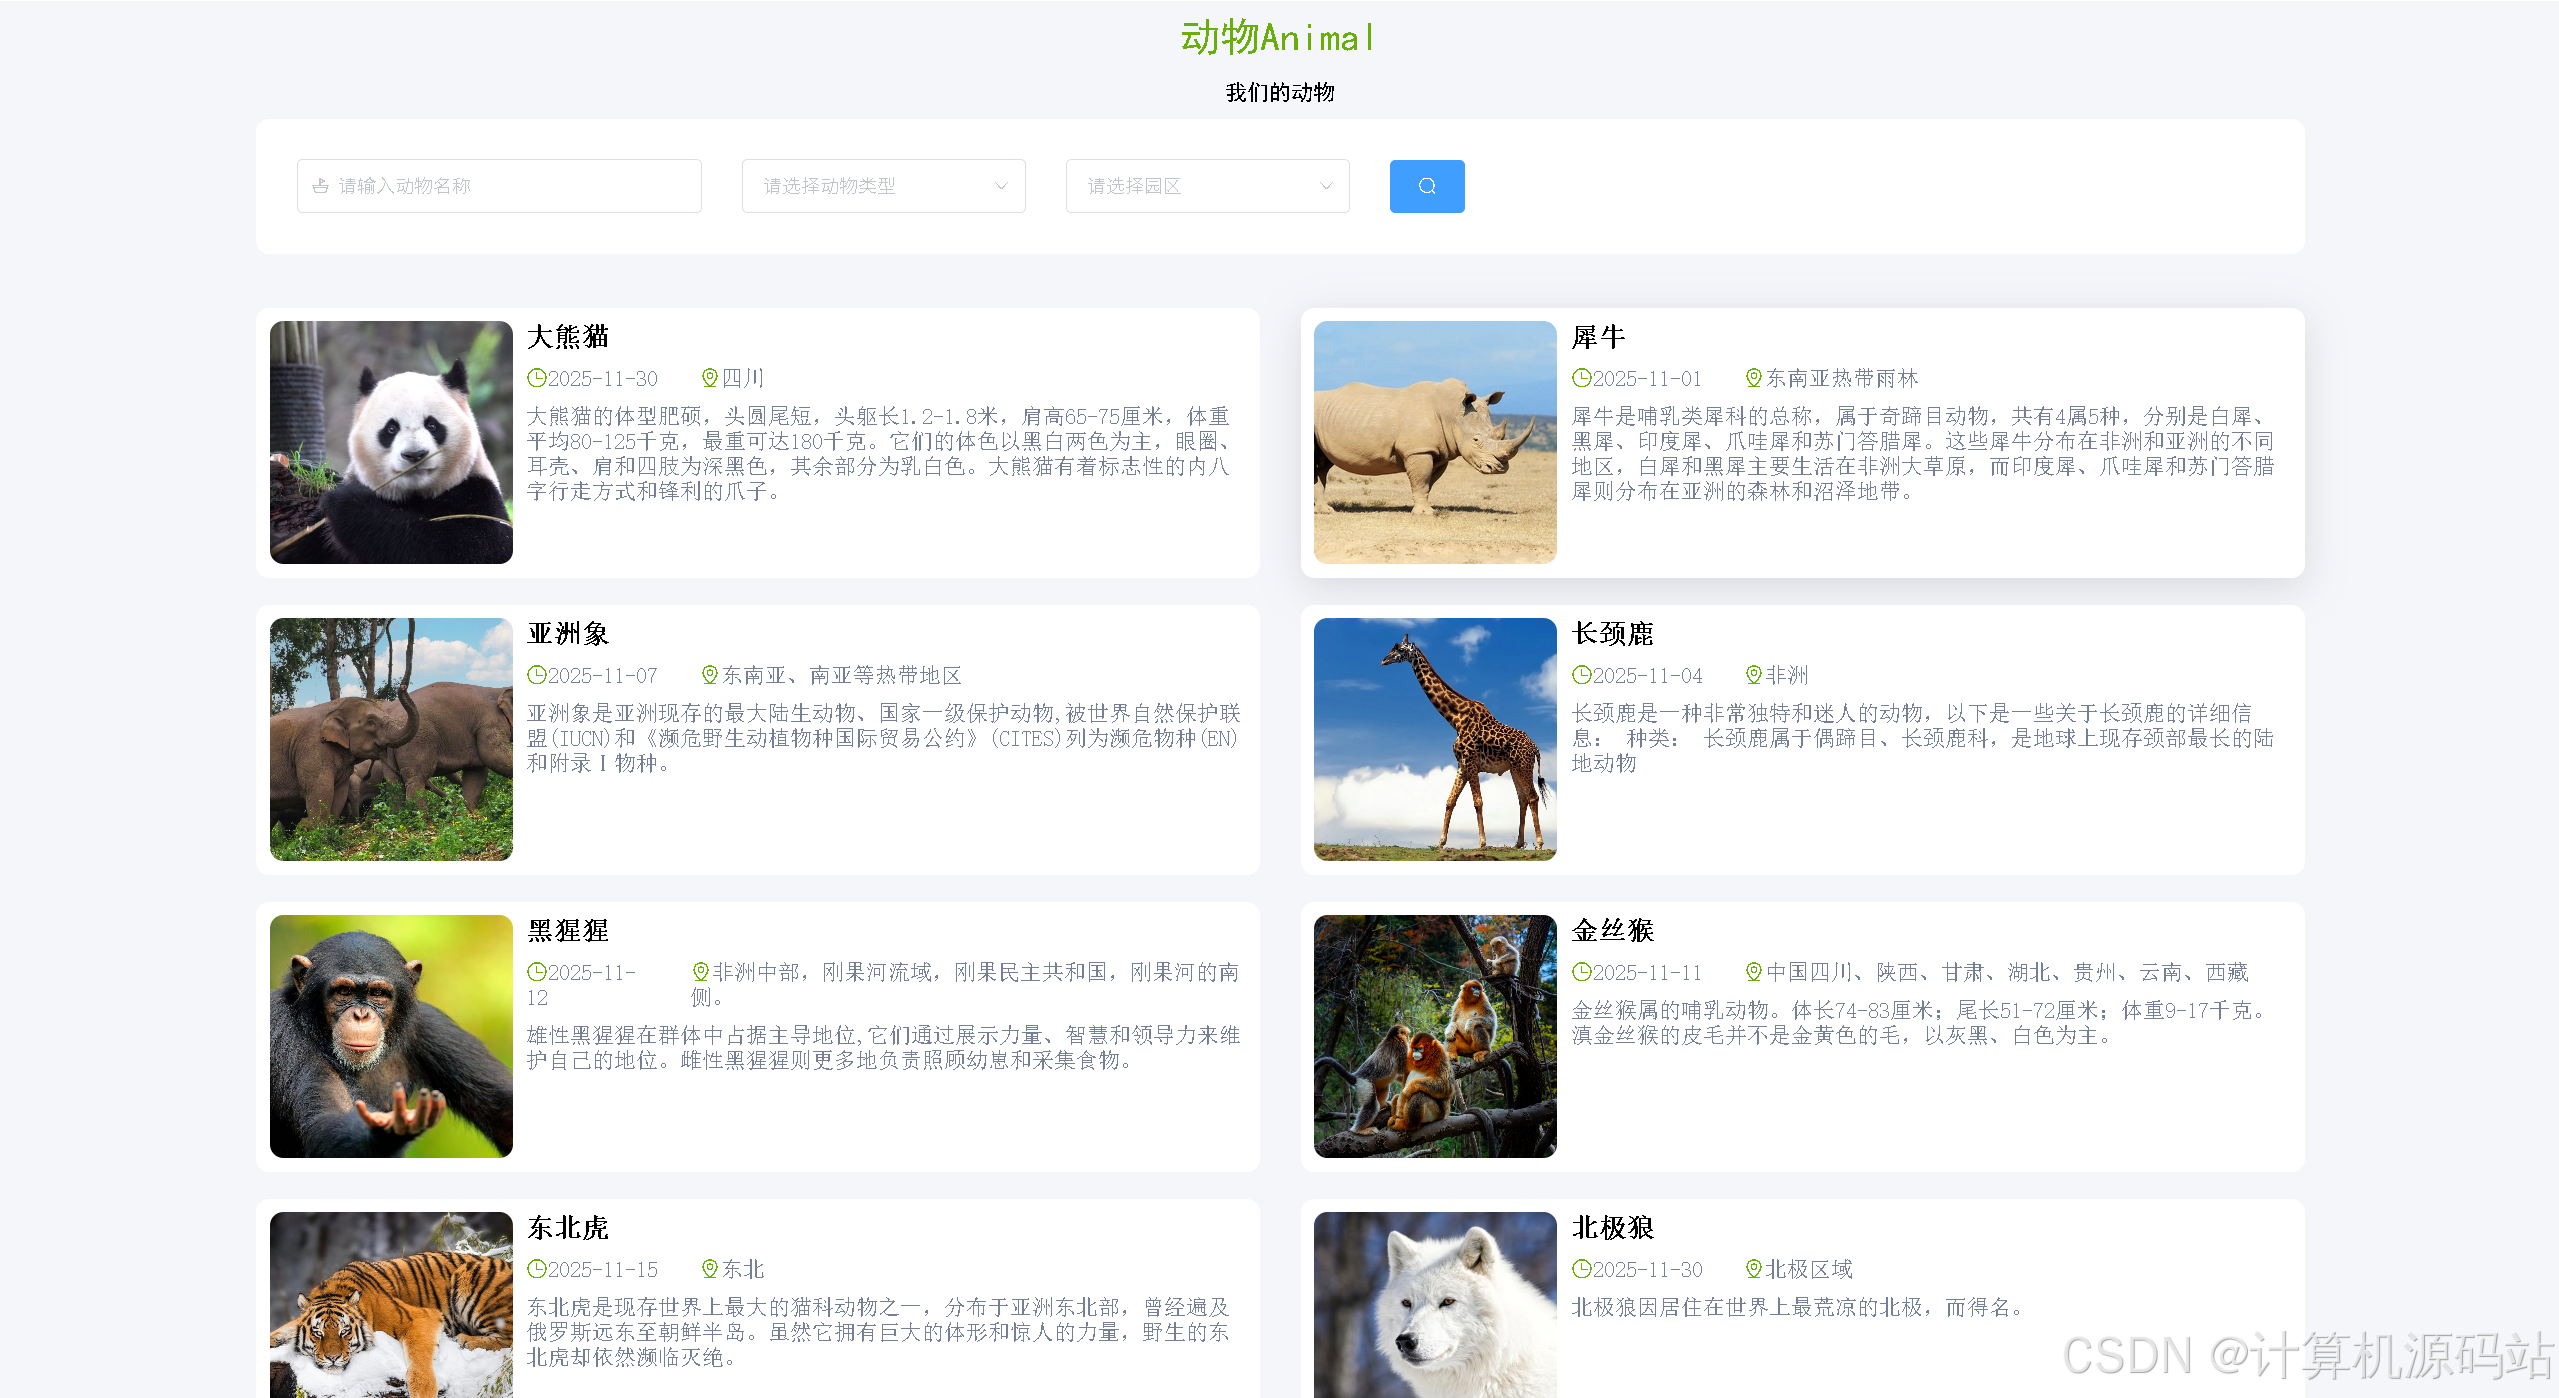Click the location pin icon beside 四川
The width and height of the screenshot is (2559, 1398).
[709, 378]
